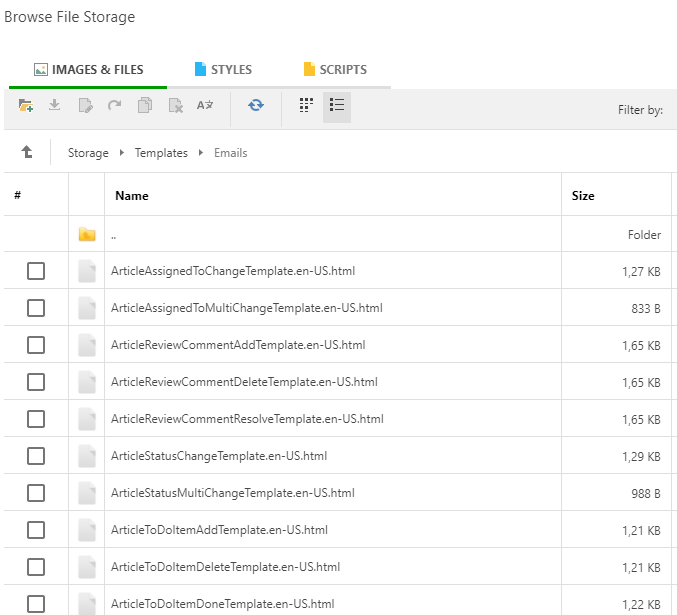Image resolution: width=677 pixels, height=615 pixels.
Task: Click the # column header
Action: (17, 195)
